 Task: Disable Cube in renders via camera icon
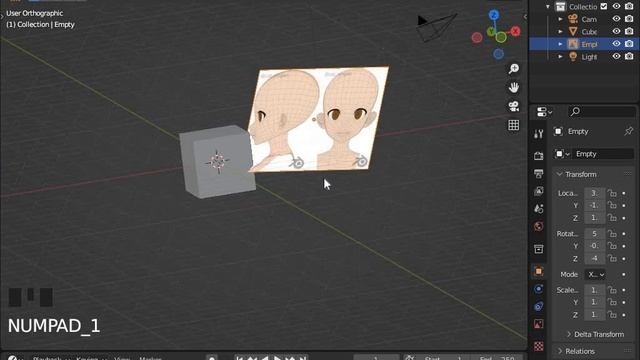pyautogui.click(x=629, y=31)
